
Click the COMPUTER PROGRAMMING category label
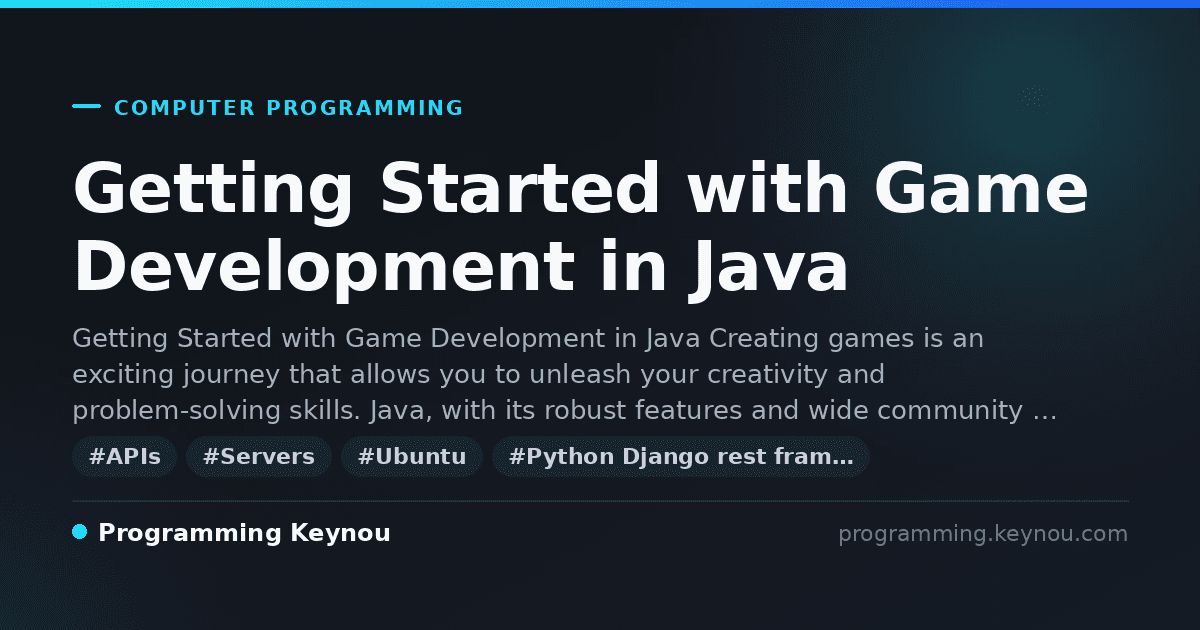coord(288,108)
